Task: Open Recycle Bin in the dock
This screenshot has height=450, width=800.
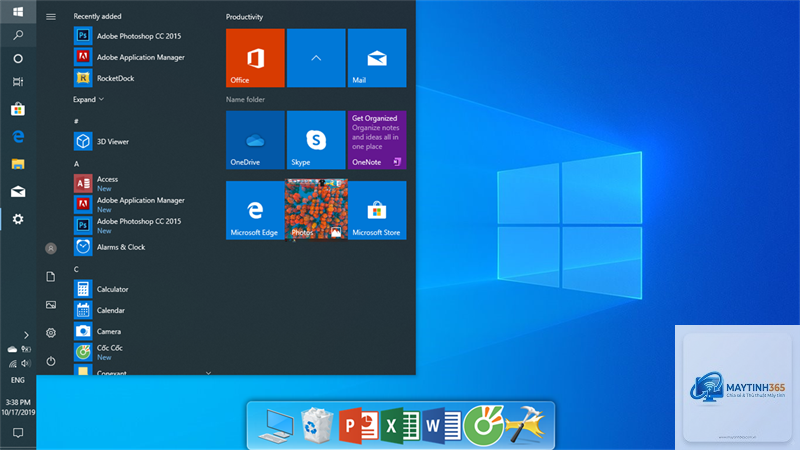Action: coord(316,425)
